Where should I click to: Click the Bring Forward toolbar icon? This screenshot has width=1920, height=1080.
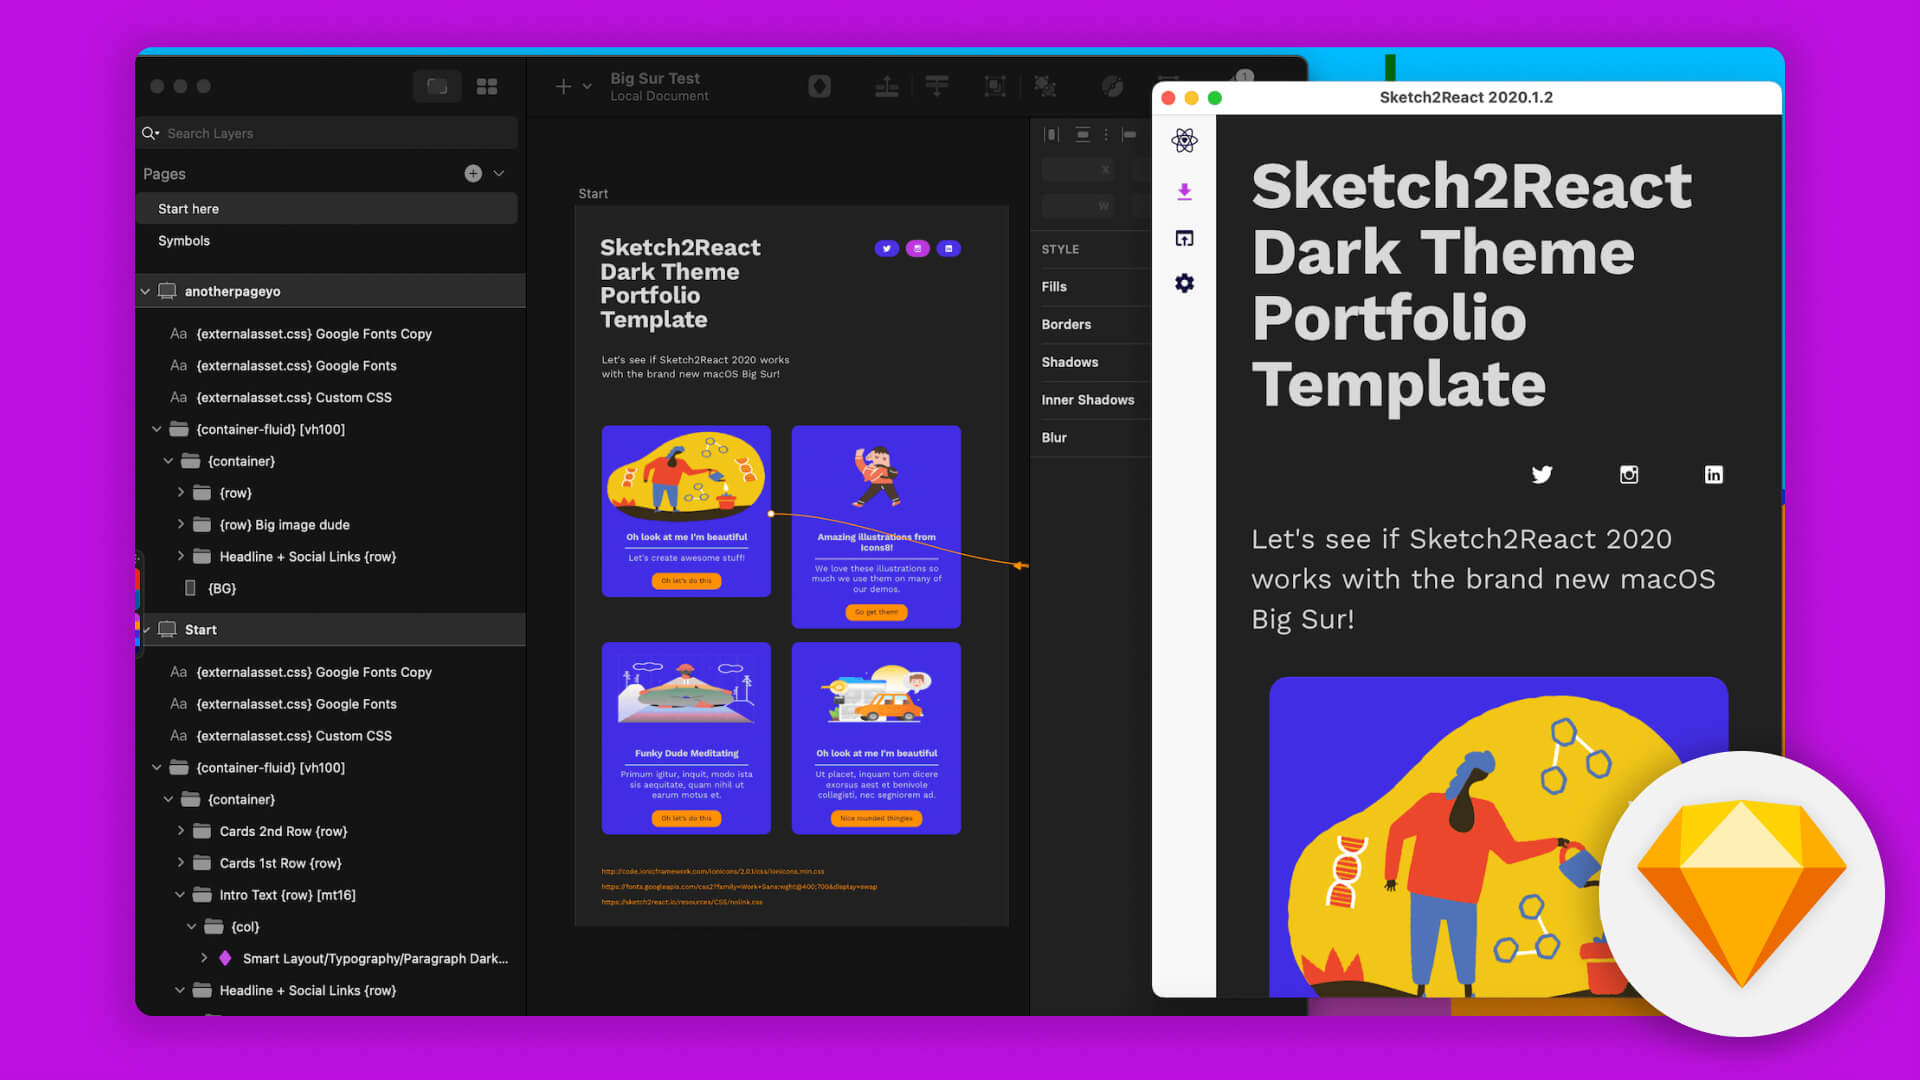click(x=887, y=86)
